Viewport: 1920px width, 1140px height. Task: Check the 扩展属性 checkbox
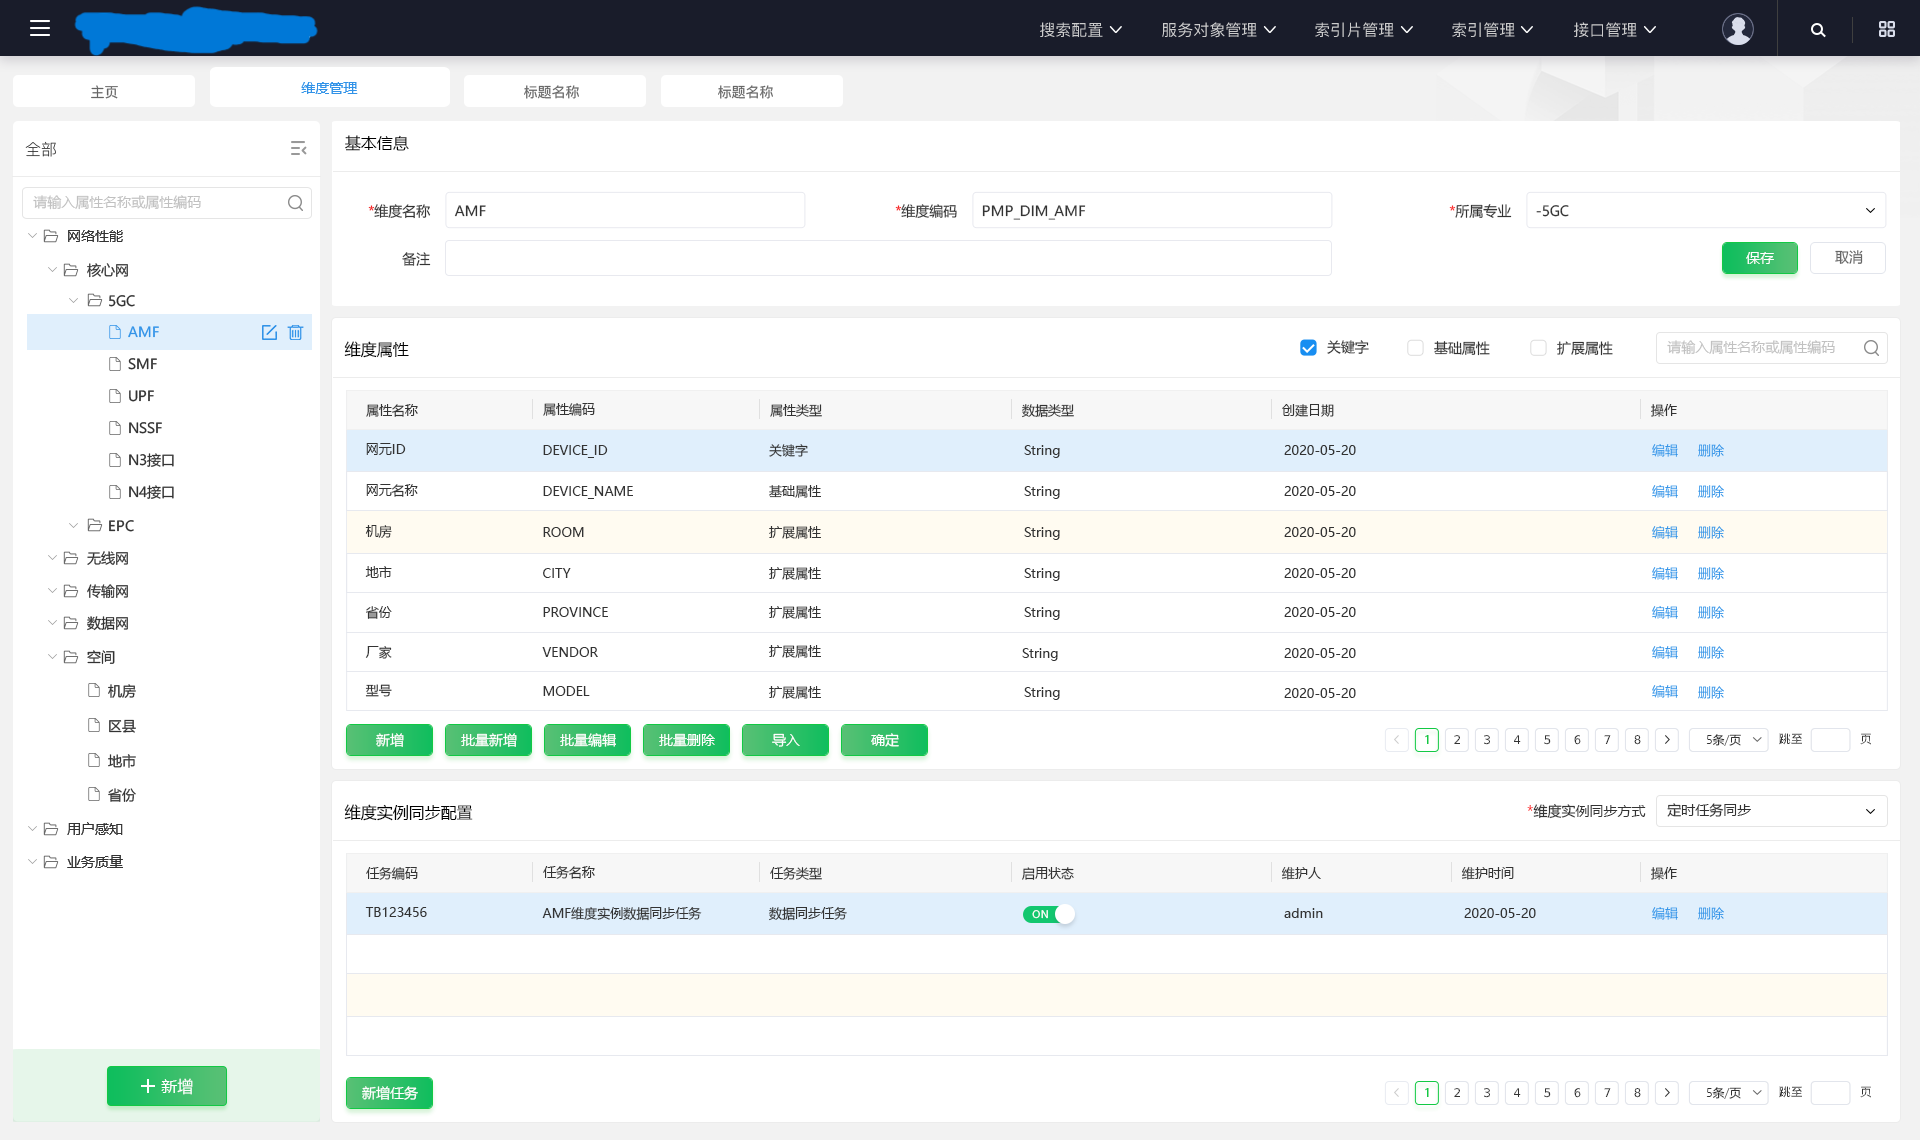[x=1538, y=348]
